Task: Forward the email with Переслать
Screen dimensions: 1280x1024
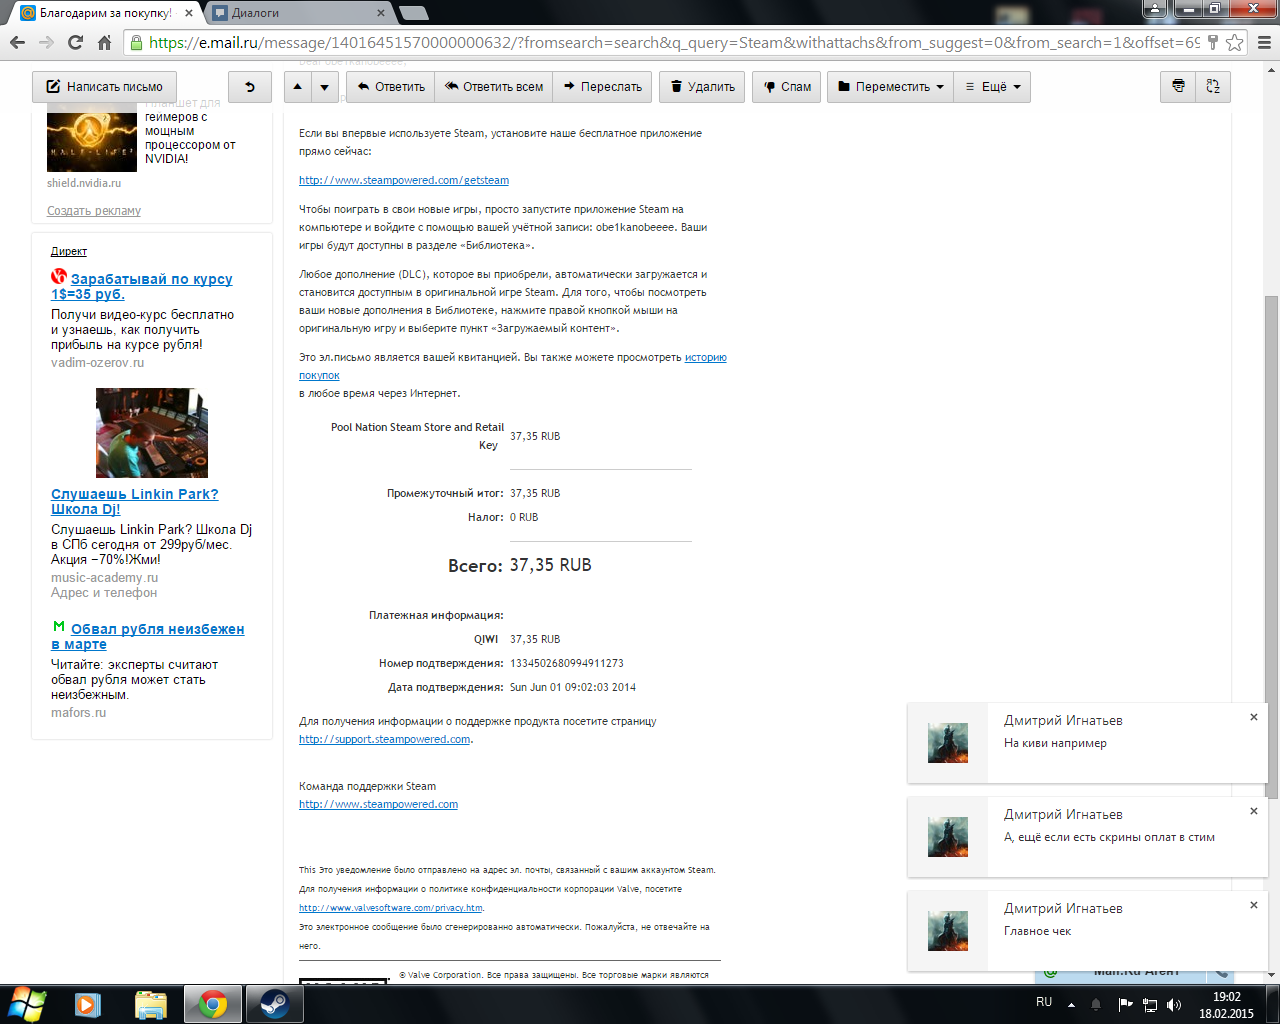Action: [x=603, y=87]
